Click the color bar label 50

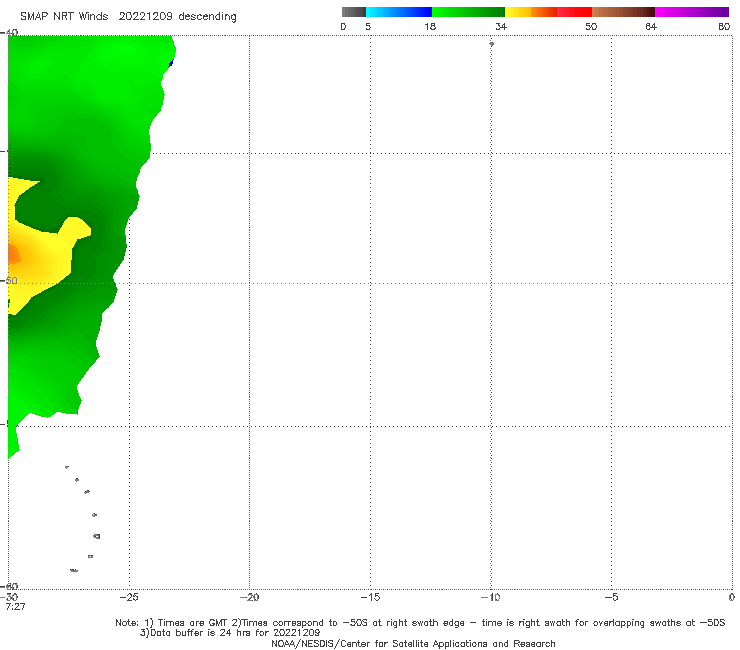pyautogui.click(x=591, y=26)
